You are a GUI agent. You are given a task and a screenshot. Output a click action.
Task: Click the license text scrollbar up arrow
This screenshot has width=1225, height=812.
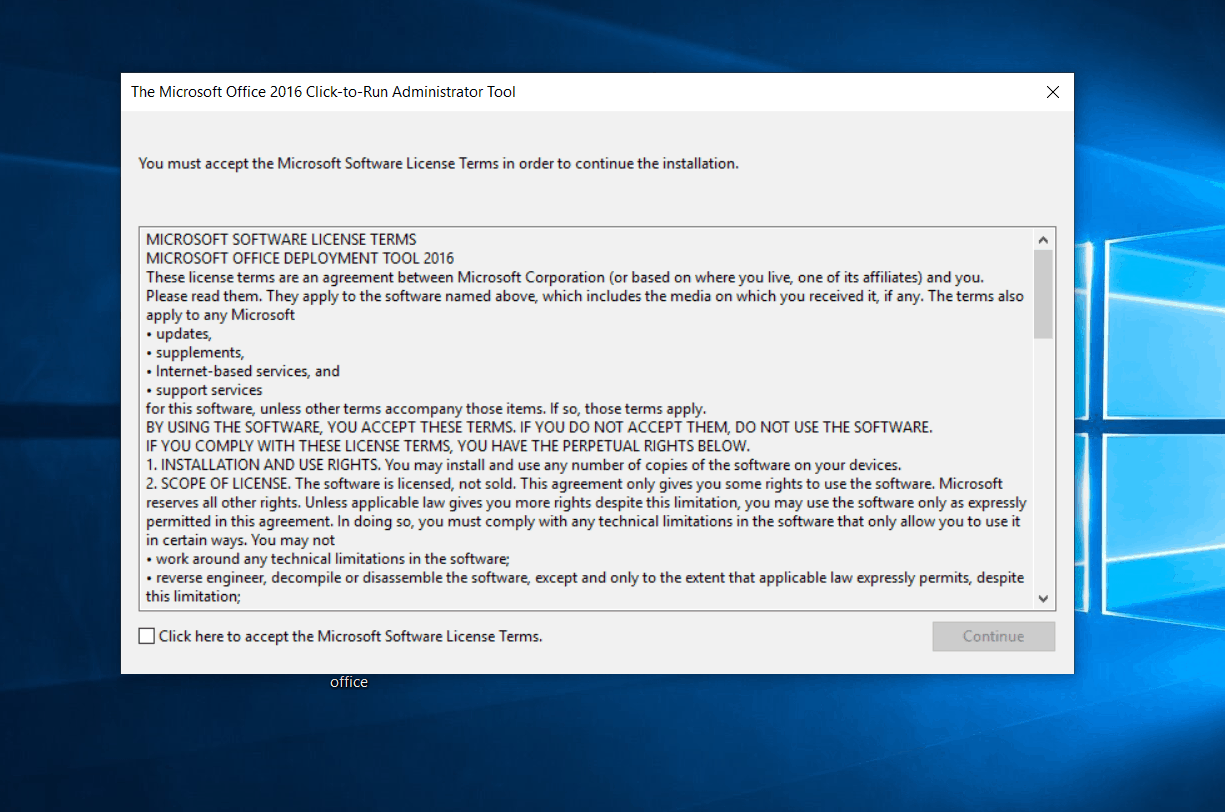click(1043, 240)
